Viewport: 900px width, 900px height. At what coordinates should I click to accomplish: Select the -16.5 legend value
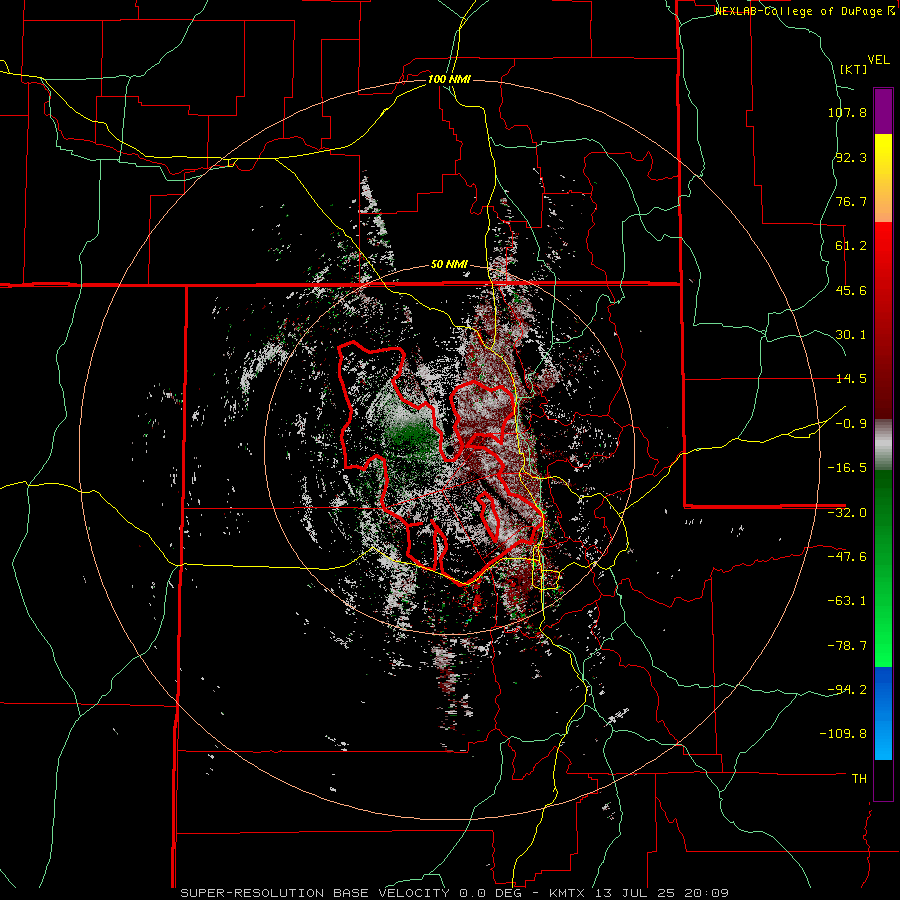tap(847, 468)
